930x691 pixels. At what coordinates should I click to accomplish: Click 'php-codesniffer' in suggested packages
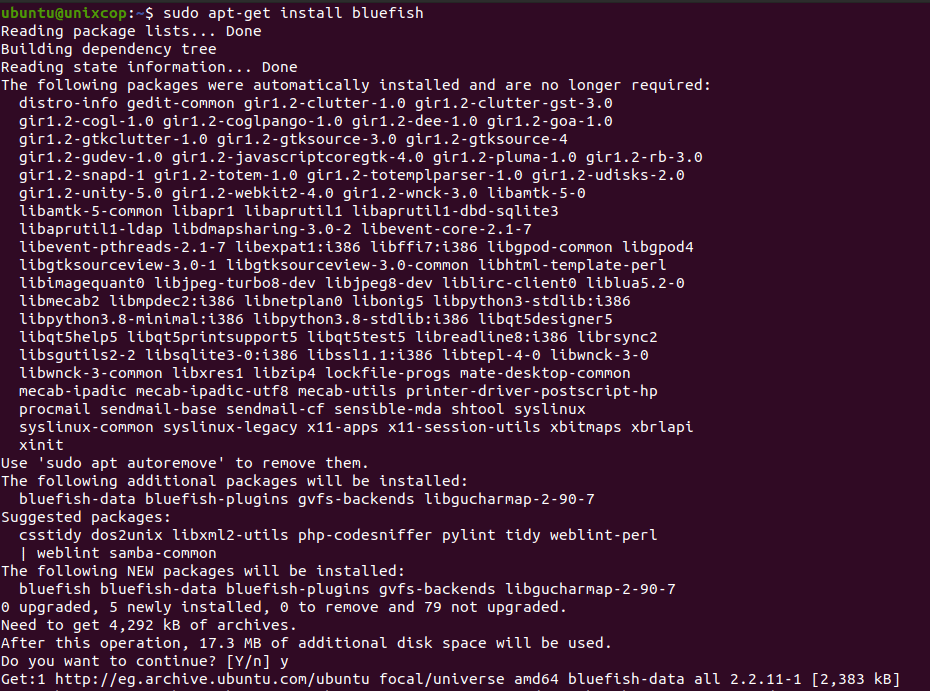coord(365,536)
